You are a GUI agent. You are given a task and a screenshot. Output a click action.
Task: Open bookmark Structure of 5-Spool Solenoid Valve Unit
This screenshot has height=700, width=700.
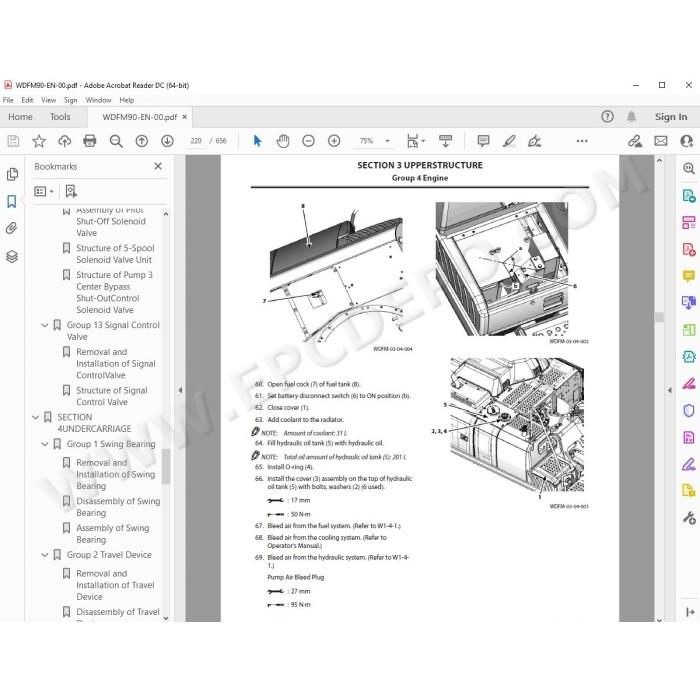(x=115, y=254)
